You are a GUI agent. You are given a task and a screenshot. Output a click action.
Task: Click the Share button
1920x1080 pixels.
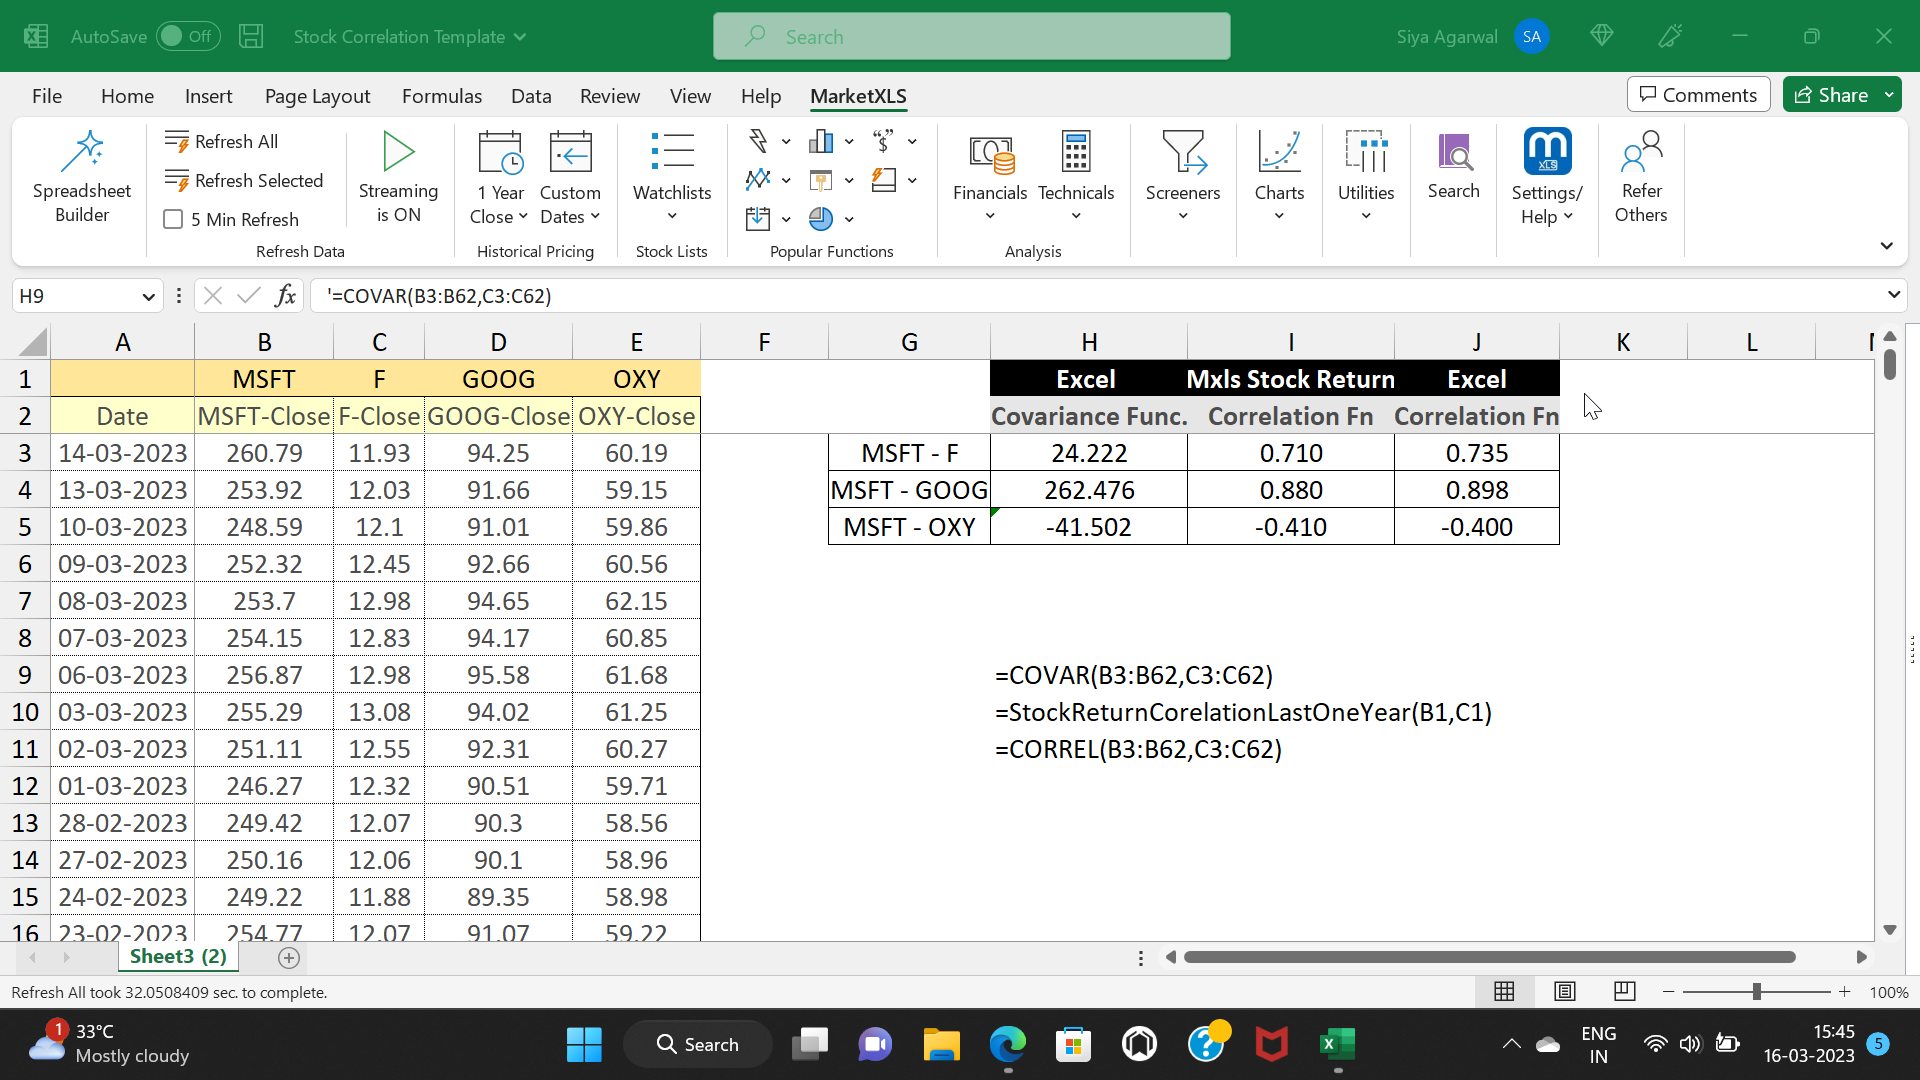click(1831, 95)
